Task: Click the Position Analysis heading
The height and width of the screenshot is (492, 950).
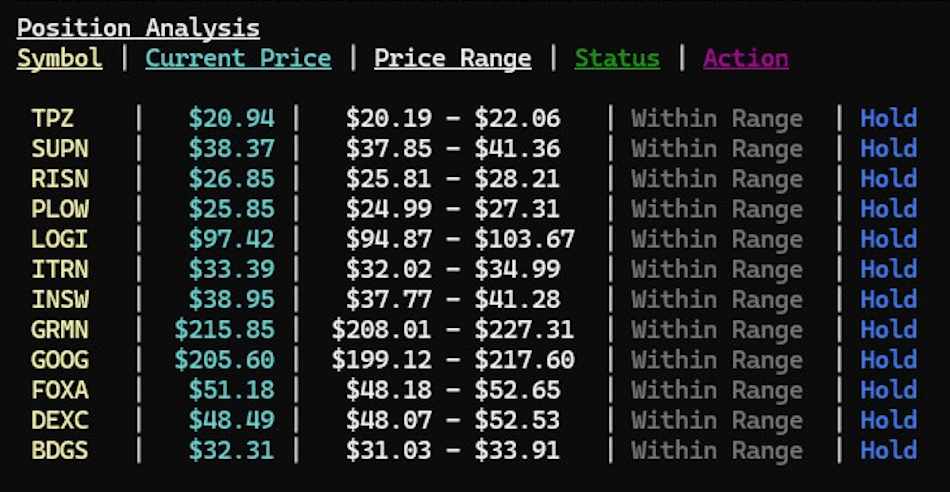Action: pyautogui.click(x=138, y=28)
